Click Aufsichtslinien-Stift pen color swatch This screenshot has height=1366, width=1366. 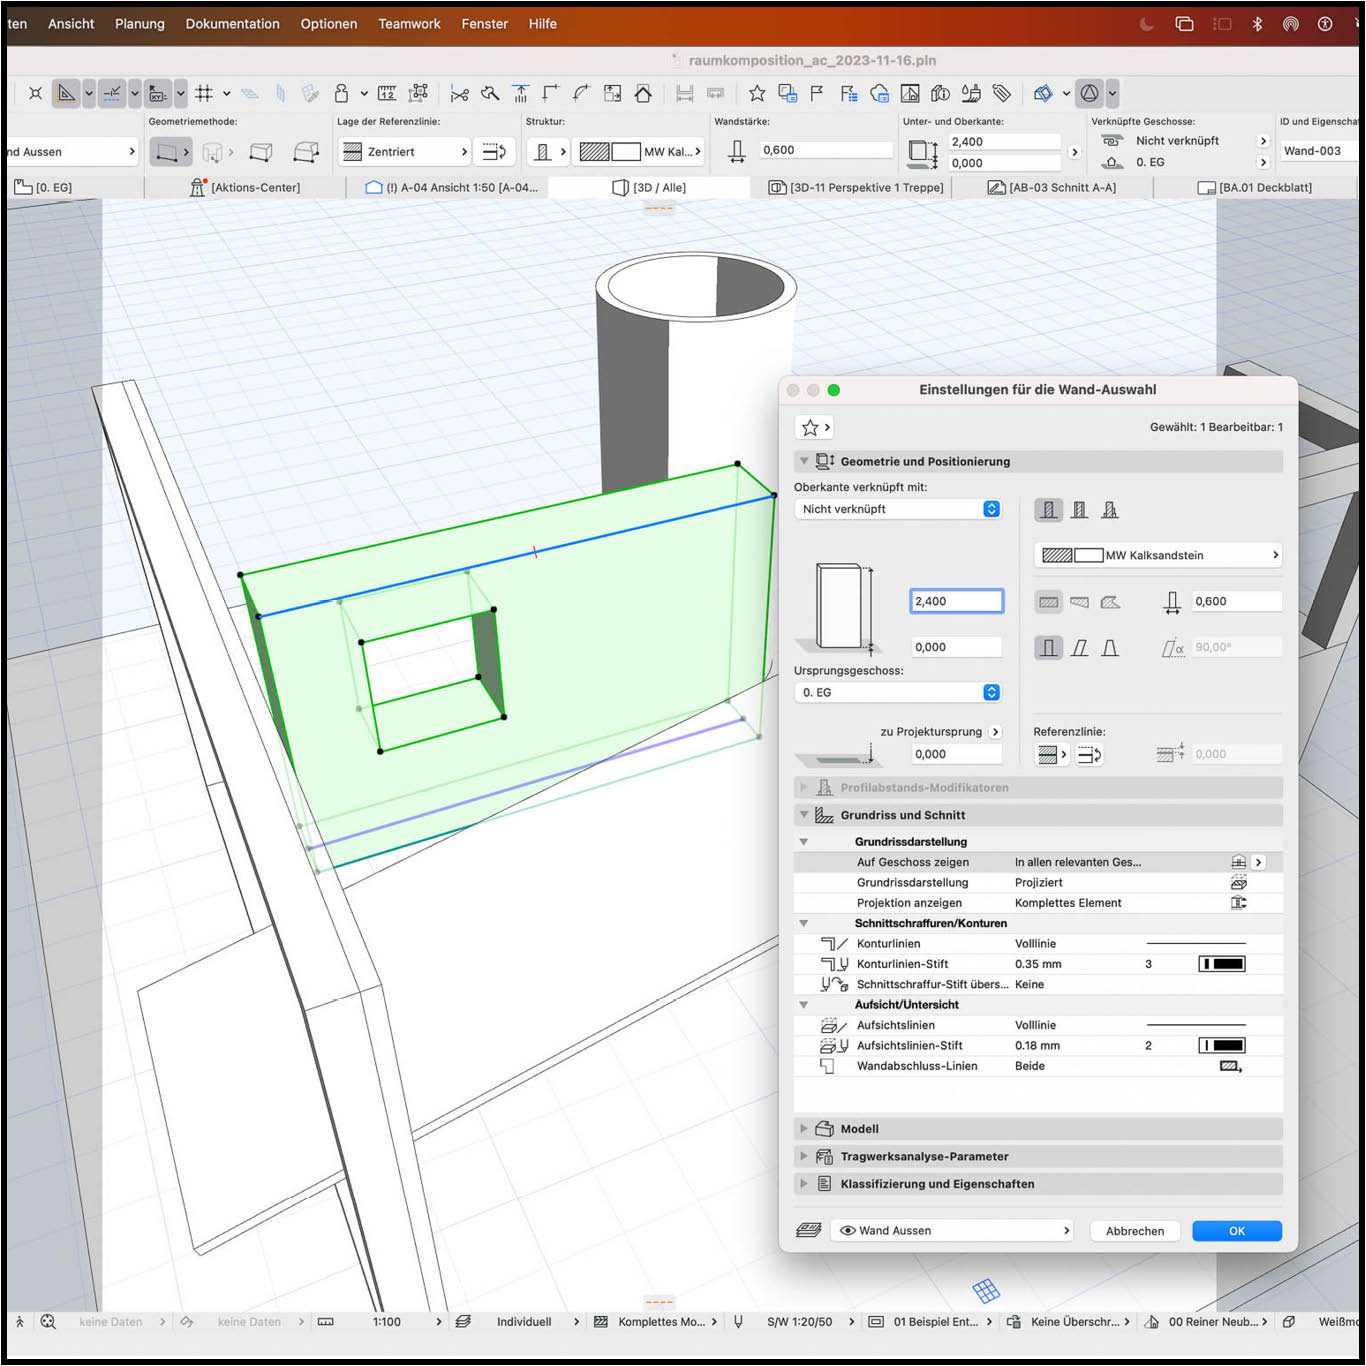[1222, 1046]
